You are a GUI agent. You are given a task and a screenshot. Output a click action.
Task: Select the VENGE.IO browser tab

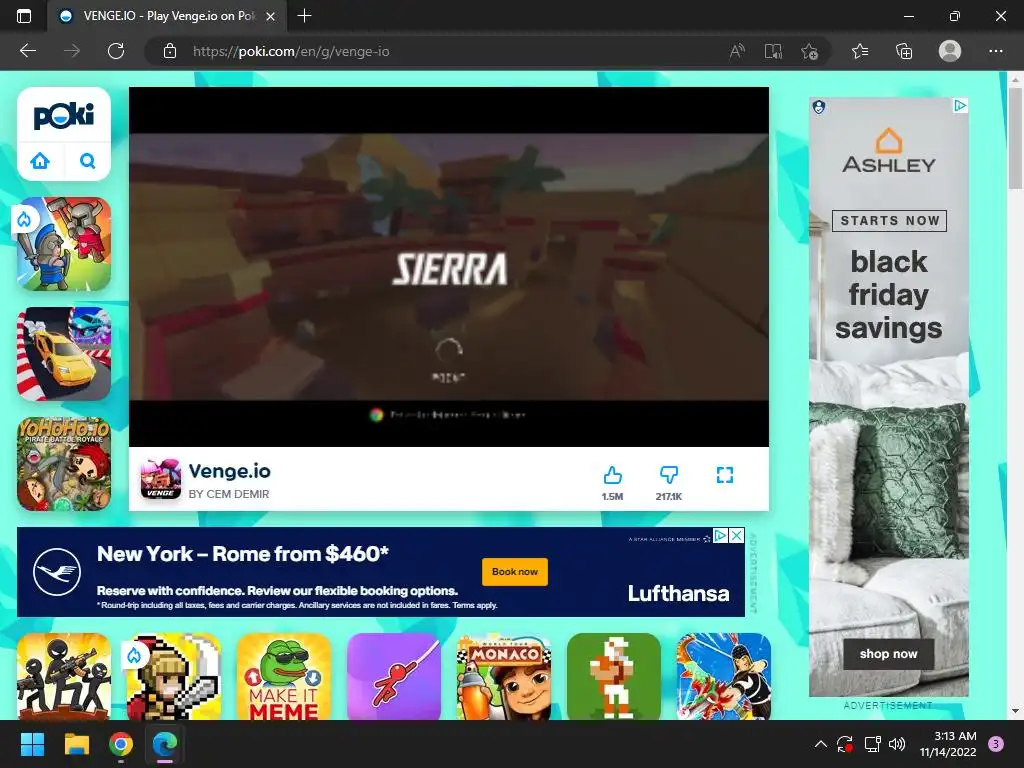tap(167, 16)
